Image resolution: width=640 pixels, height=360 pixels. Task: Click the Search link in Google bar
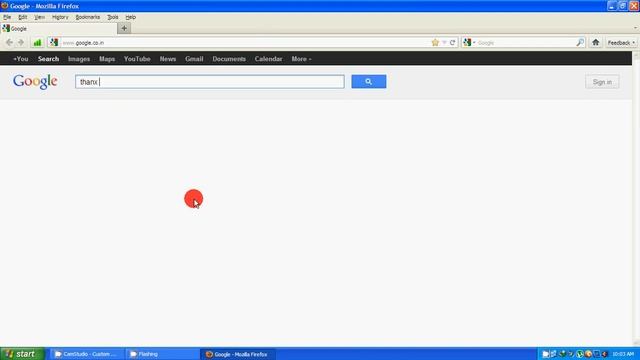point(48,59)
